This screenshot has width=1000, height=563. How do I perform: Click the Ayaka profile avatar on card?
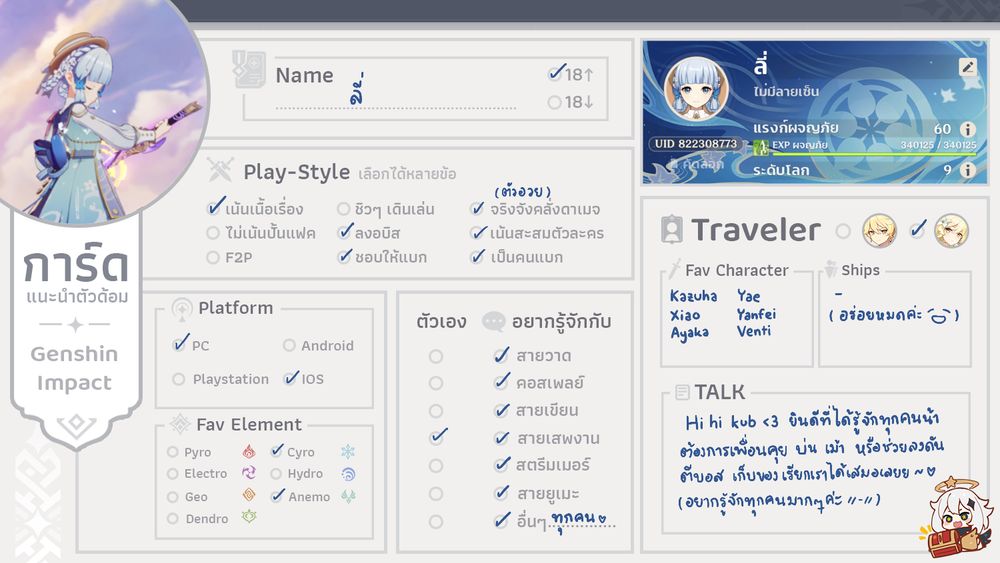(x=696, y=89)
